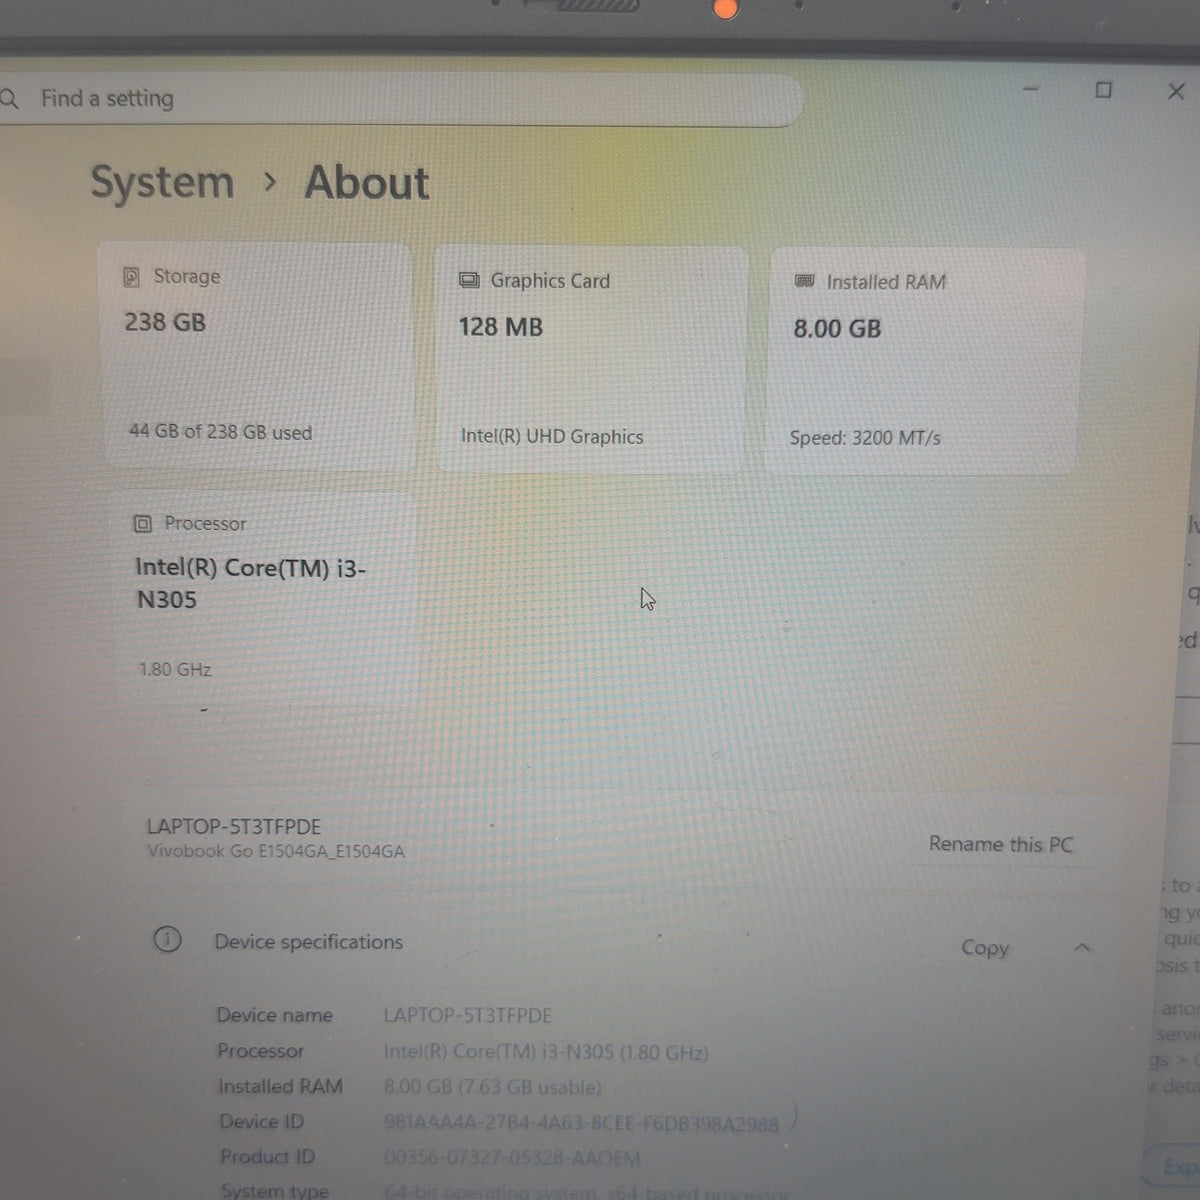1200x1200 pixels.
Task: Click the 'Intel(R) Core(TM) i3-N305' processor name
Action: click(250, 584)
